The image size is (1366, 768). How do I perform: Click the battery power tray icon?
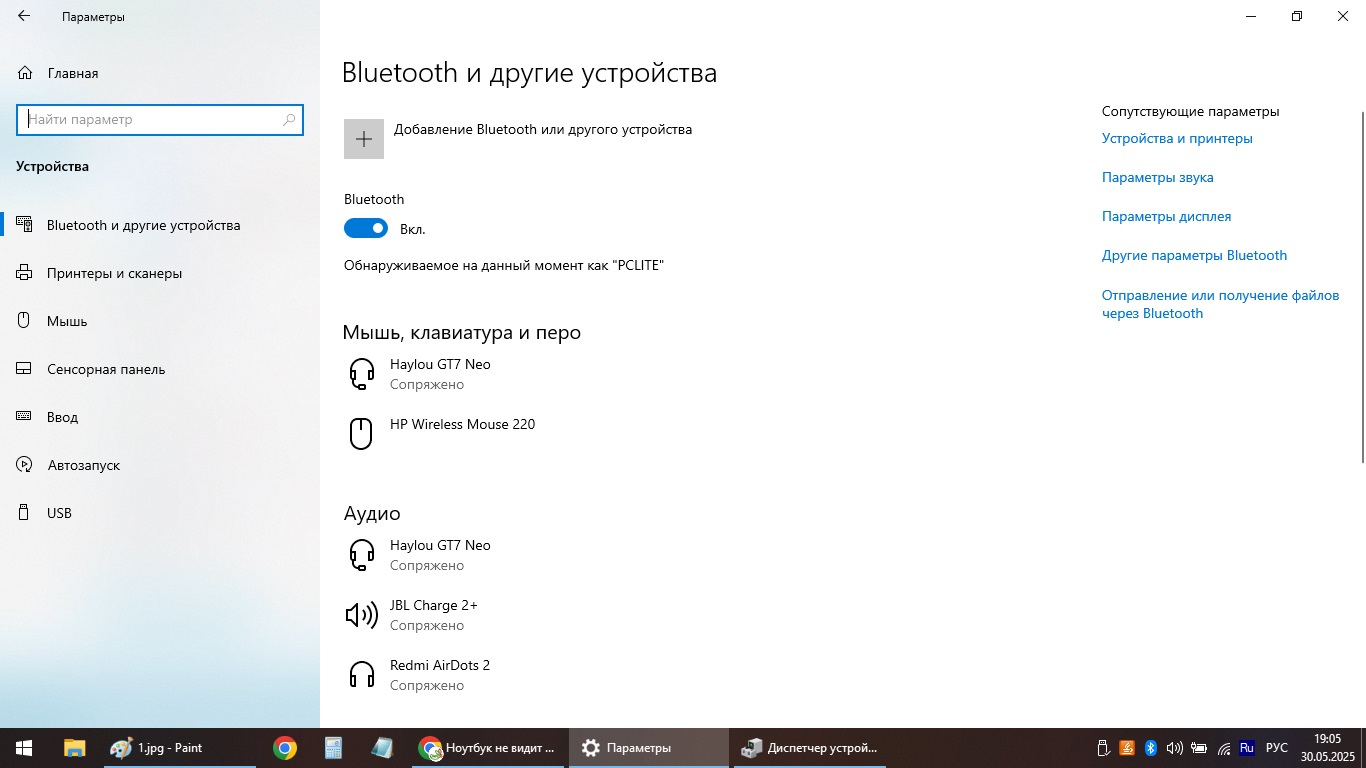1199,748
